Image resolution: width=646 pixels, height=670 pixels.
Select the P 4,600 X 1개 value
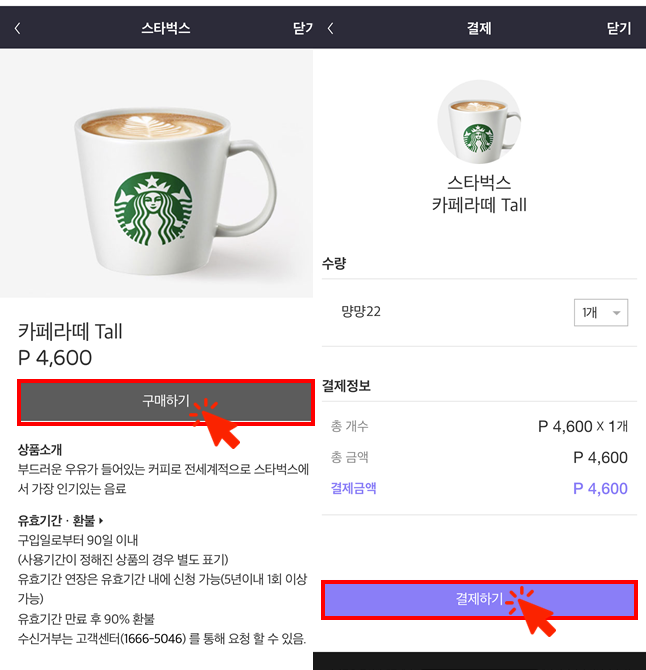[583, 426]
